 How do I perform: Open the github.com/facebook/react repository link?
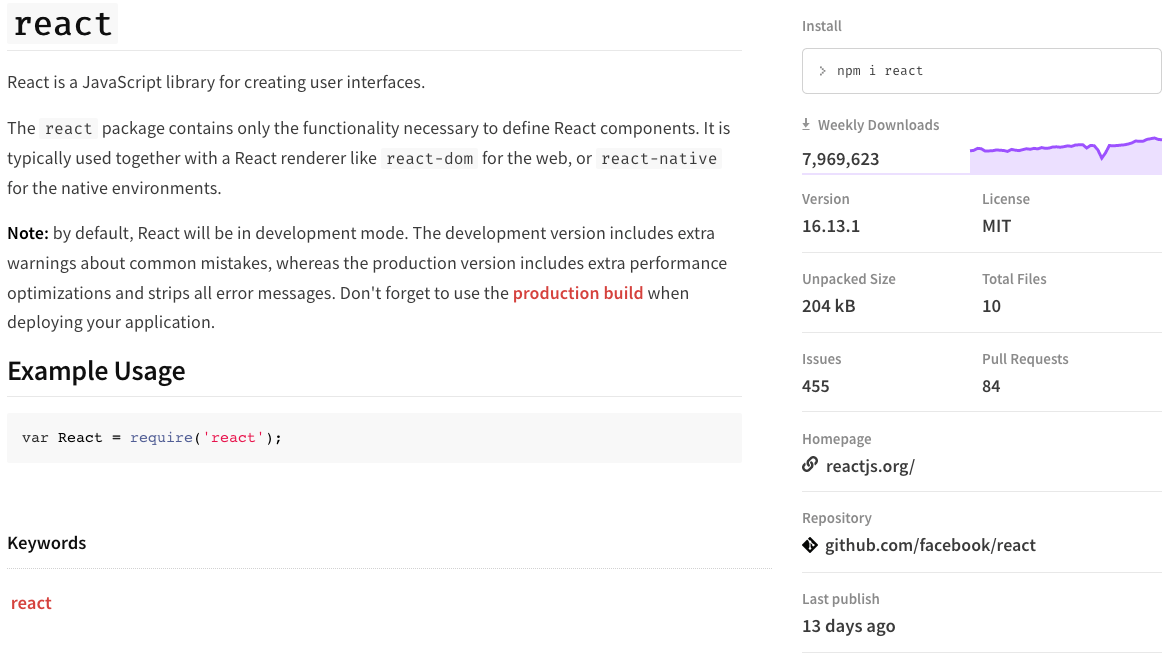pos(929,545)
